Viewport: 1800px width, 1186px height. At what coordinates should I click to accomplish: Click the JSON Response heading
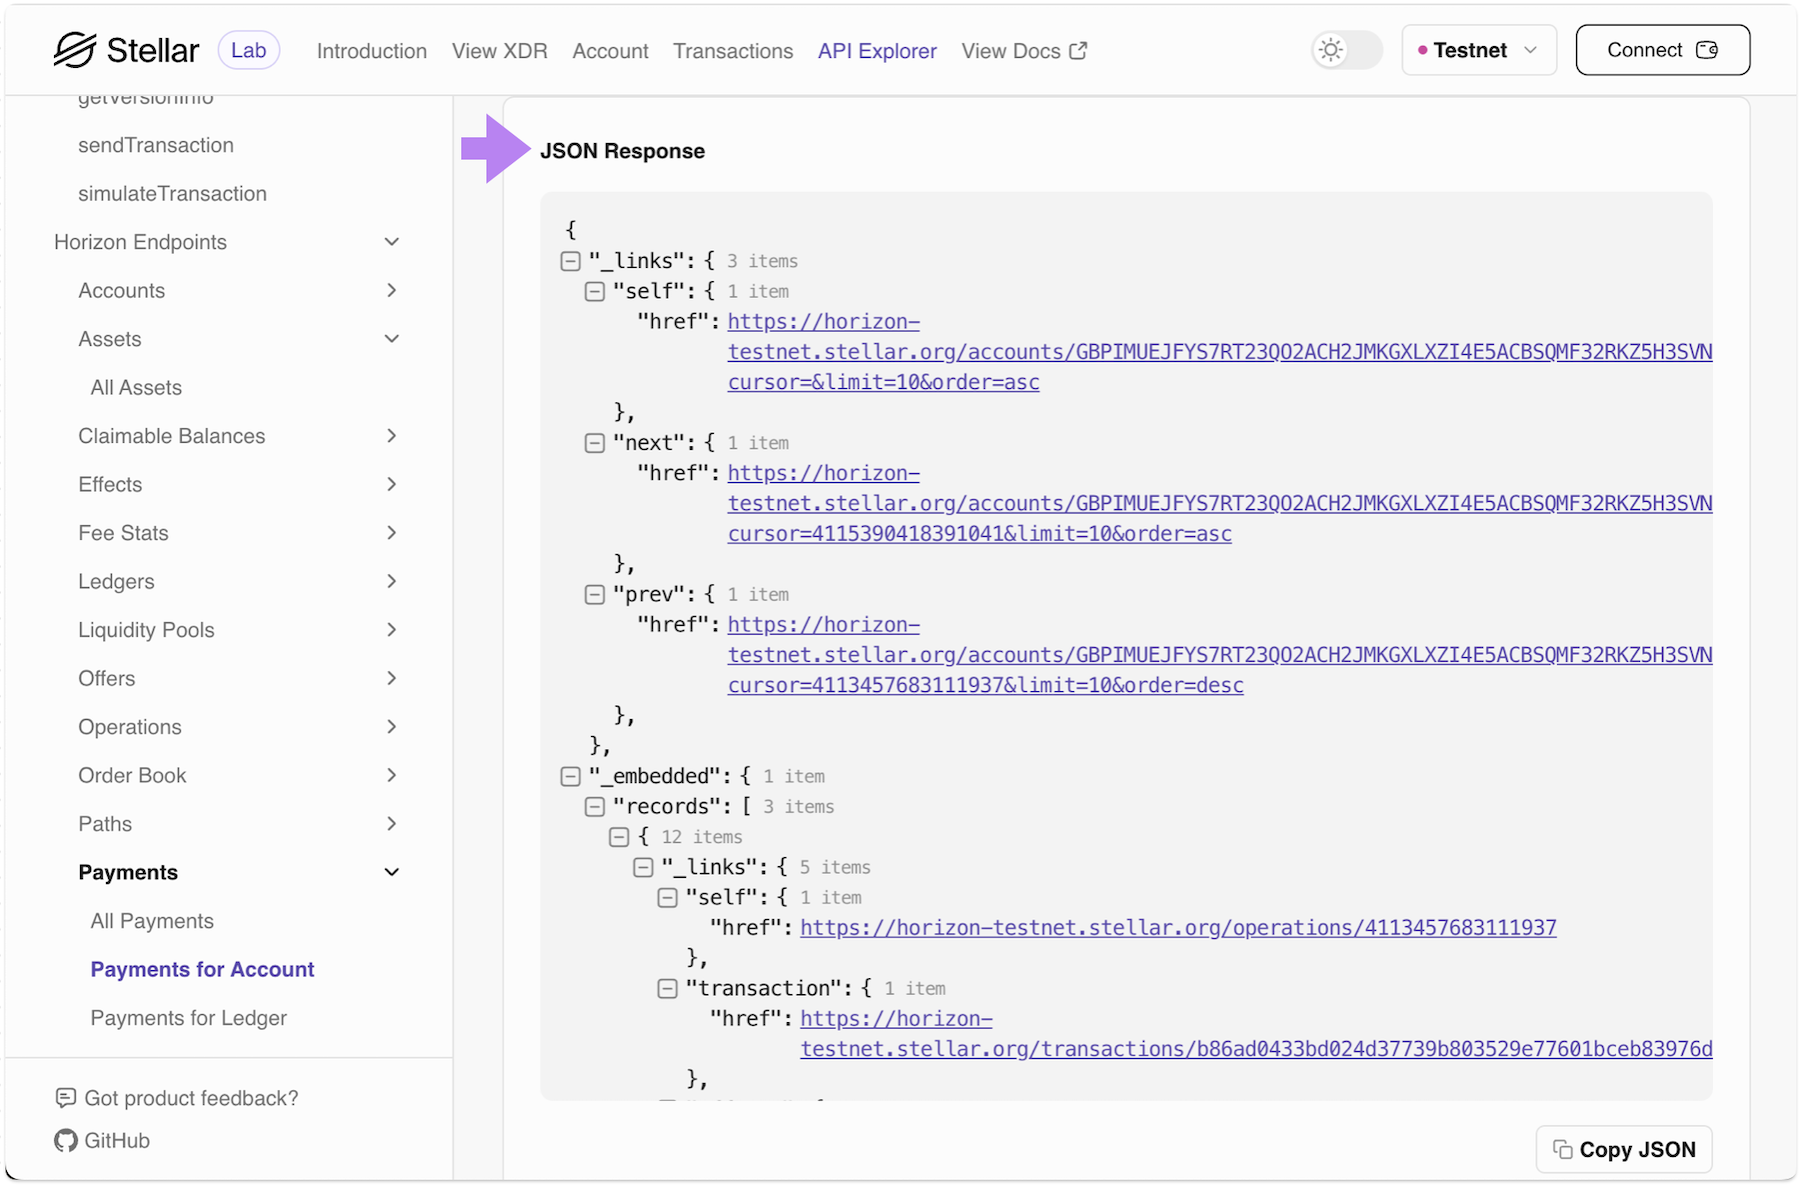coord(622,151)
